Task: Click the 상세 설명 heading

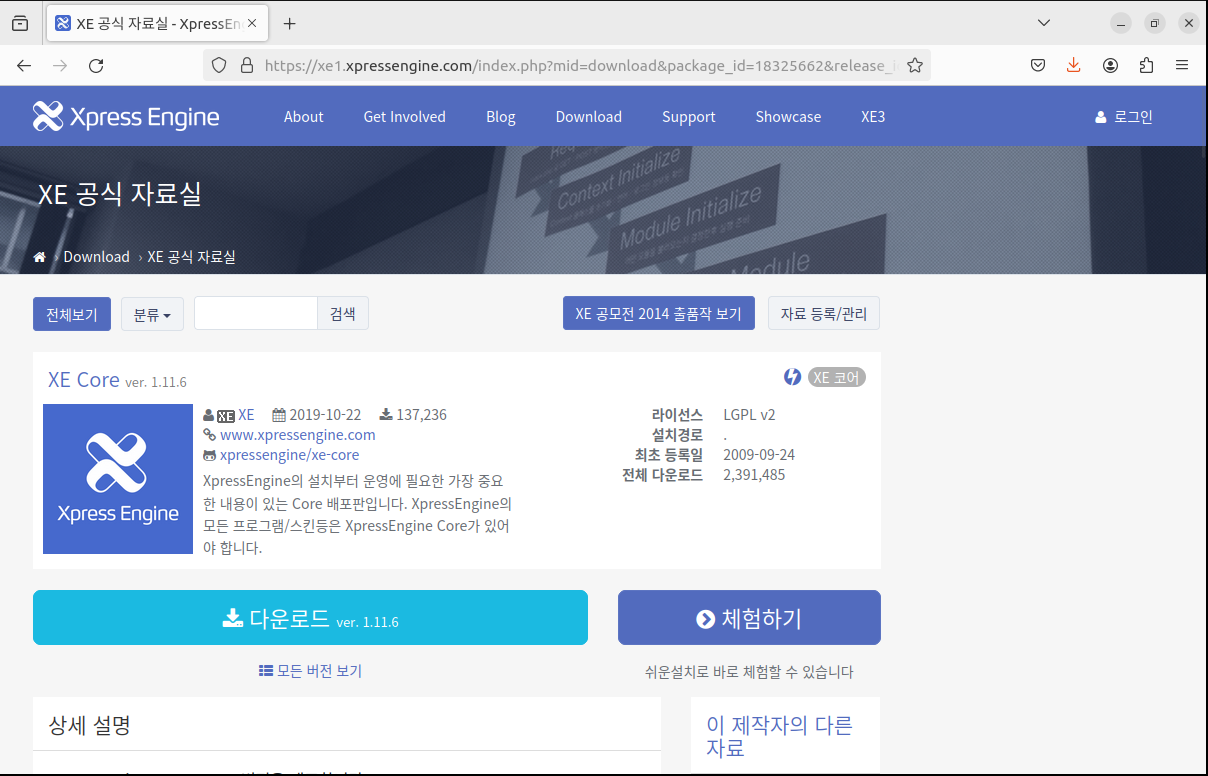Action: 90,725
